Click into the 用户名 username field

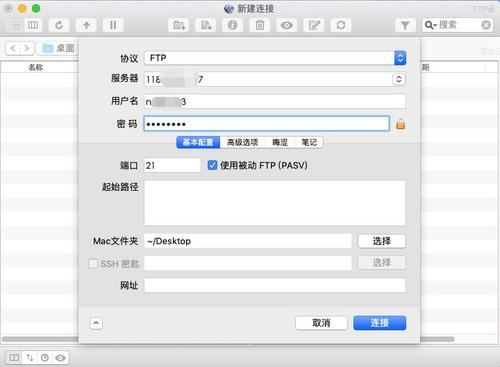point(275,101)
